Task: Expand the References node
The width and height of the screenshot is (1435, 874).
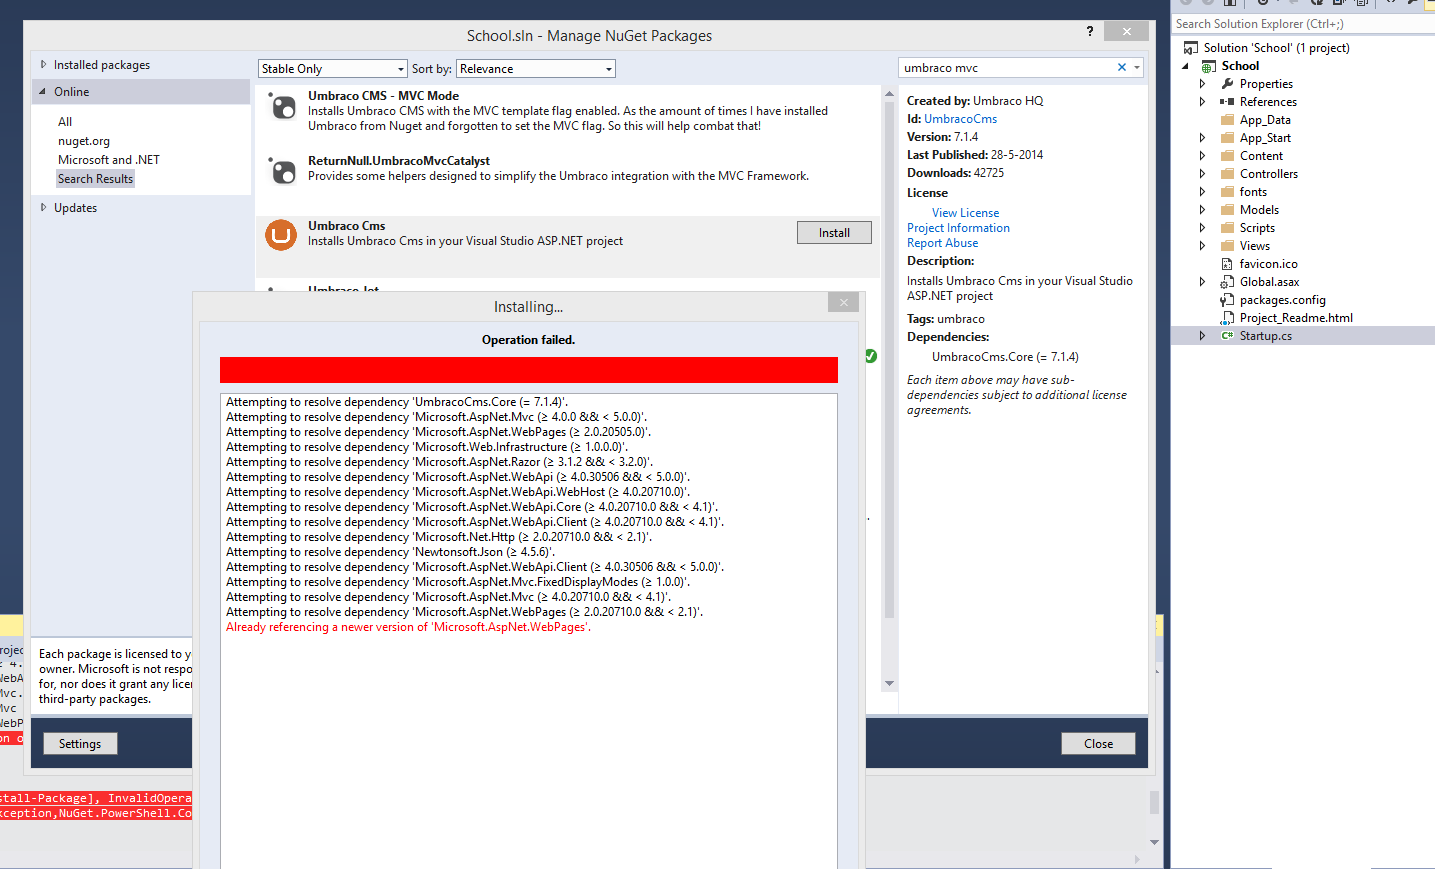Action: click(x=1203, y=102)
